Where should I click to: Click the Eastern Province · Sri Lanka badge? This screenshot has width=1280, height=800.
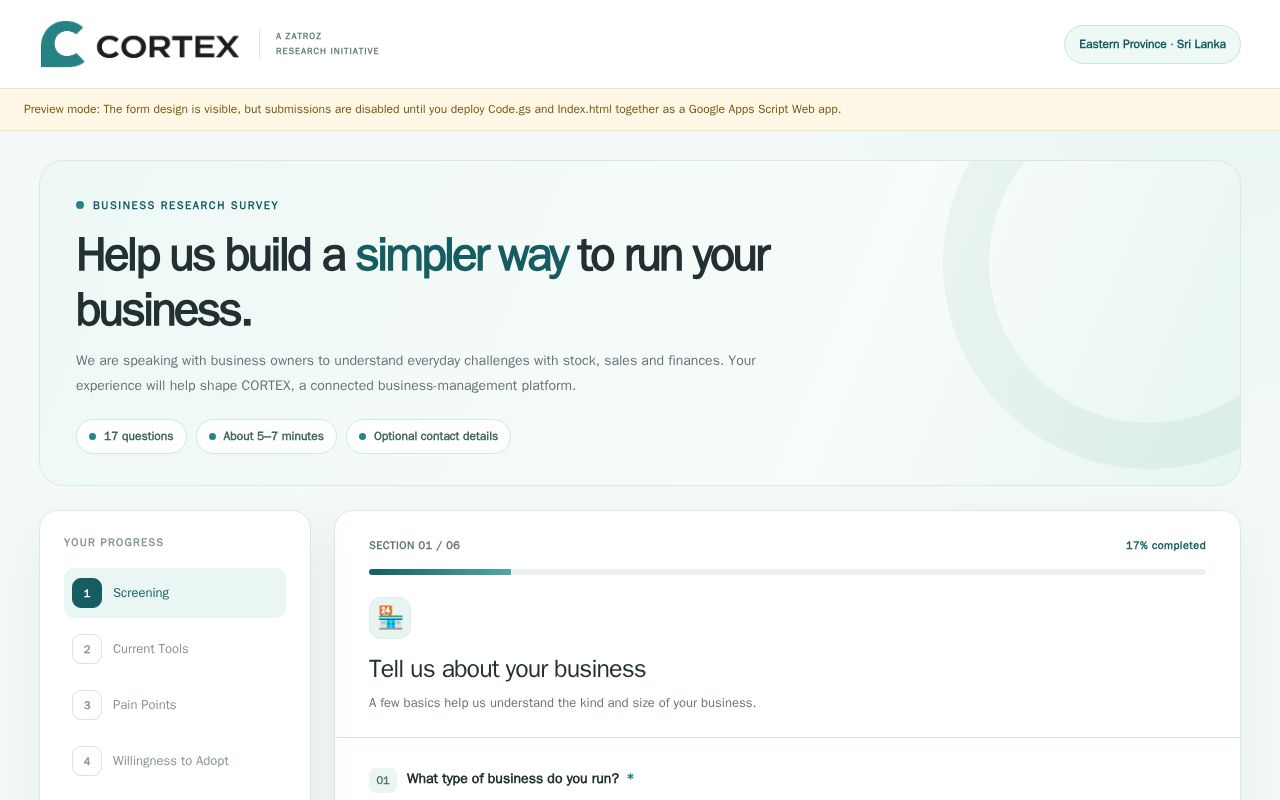tap(1152, 44)
